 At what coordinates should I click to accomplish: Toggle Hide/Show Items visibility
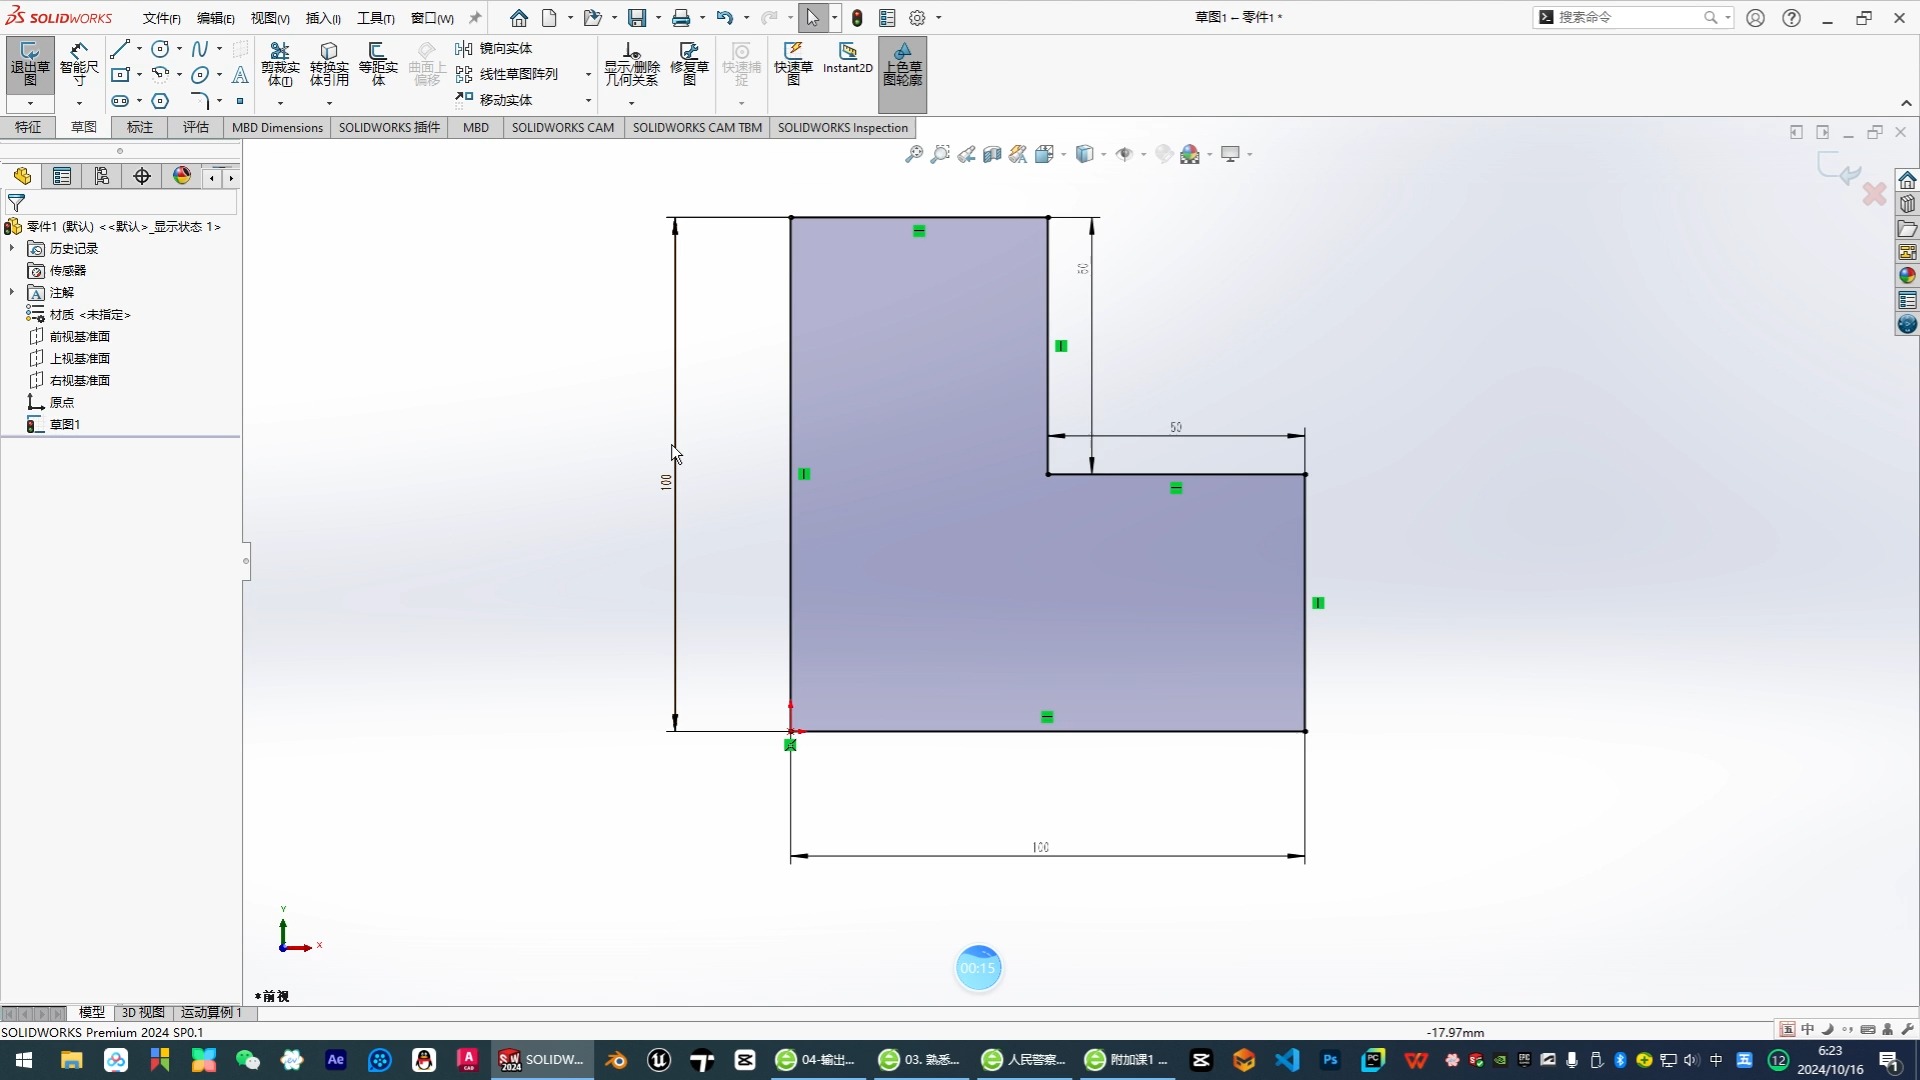[1124, 154]
